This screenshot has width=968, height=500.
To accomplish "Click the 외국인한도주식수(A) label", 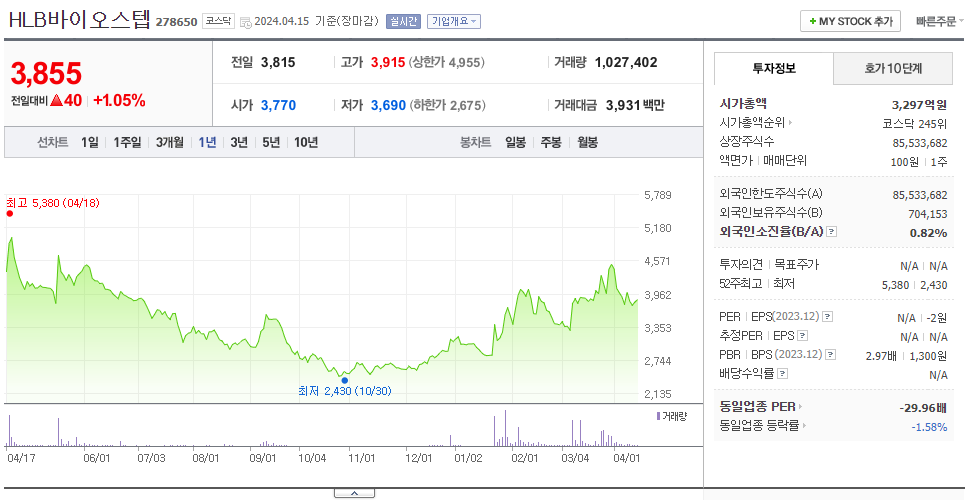I will point(771,194).
